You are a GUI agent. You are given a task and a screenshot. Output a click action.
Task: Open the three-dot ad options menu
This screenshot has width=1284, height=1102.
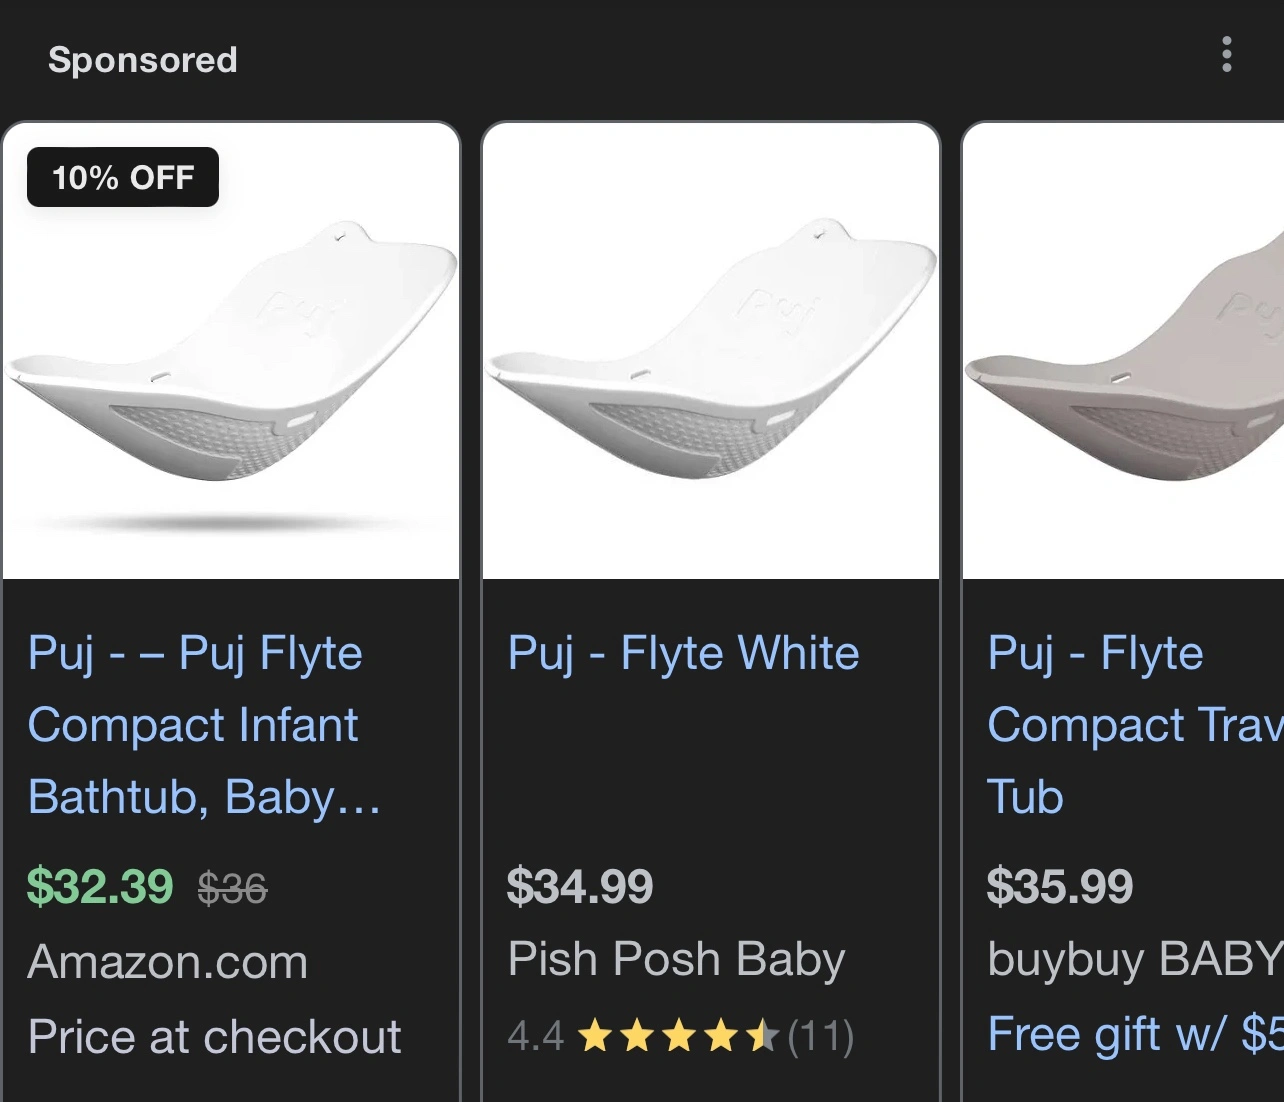tap(1226, 55)
